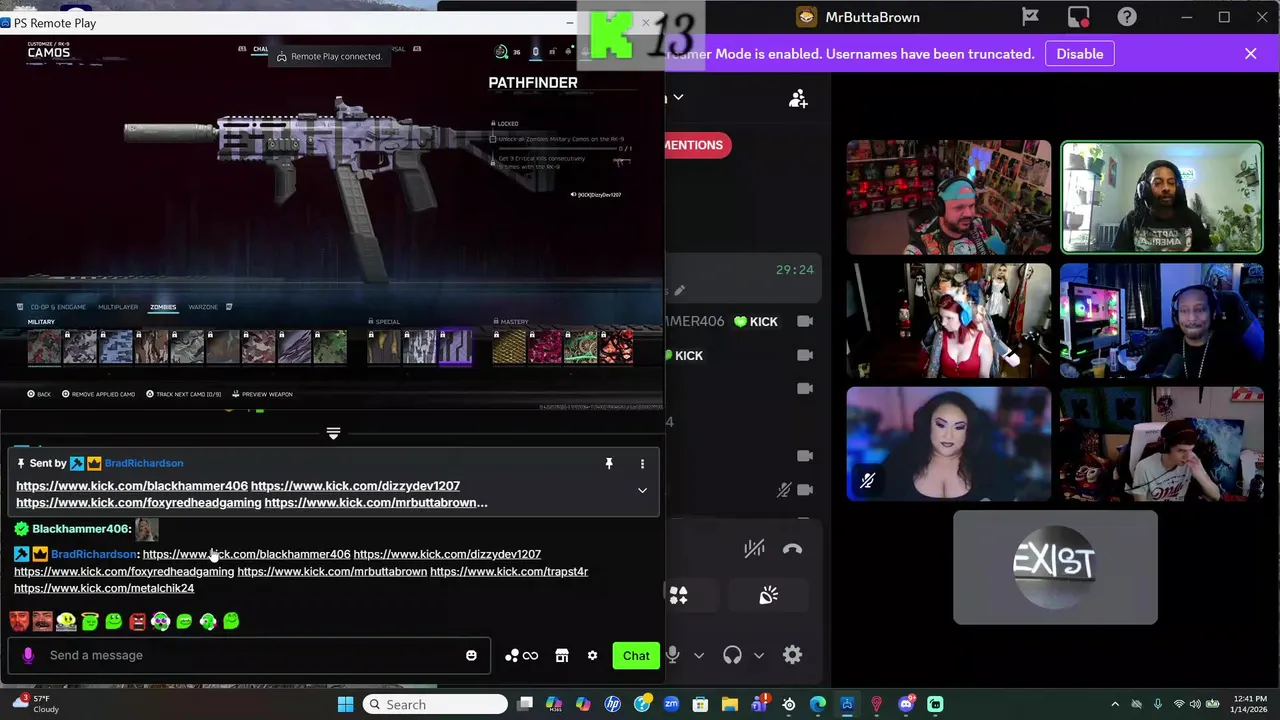Click the weather widget in the taskbar

(35, 704)
